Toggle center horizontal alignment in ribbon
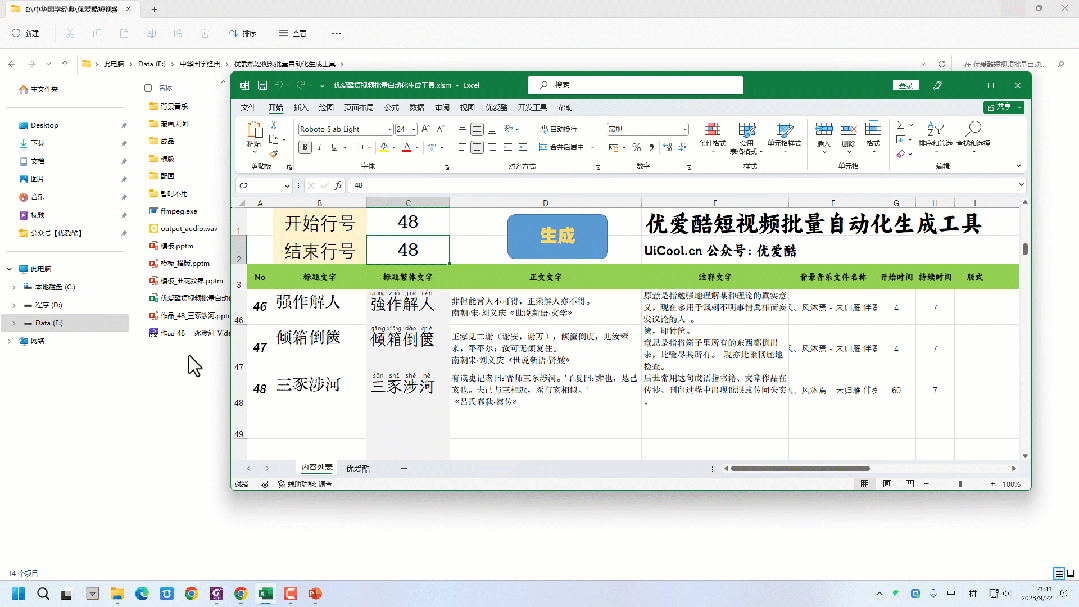 (477, 147)
